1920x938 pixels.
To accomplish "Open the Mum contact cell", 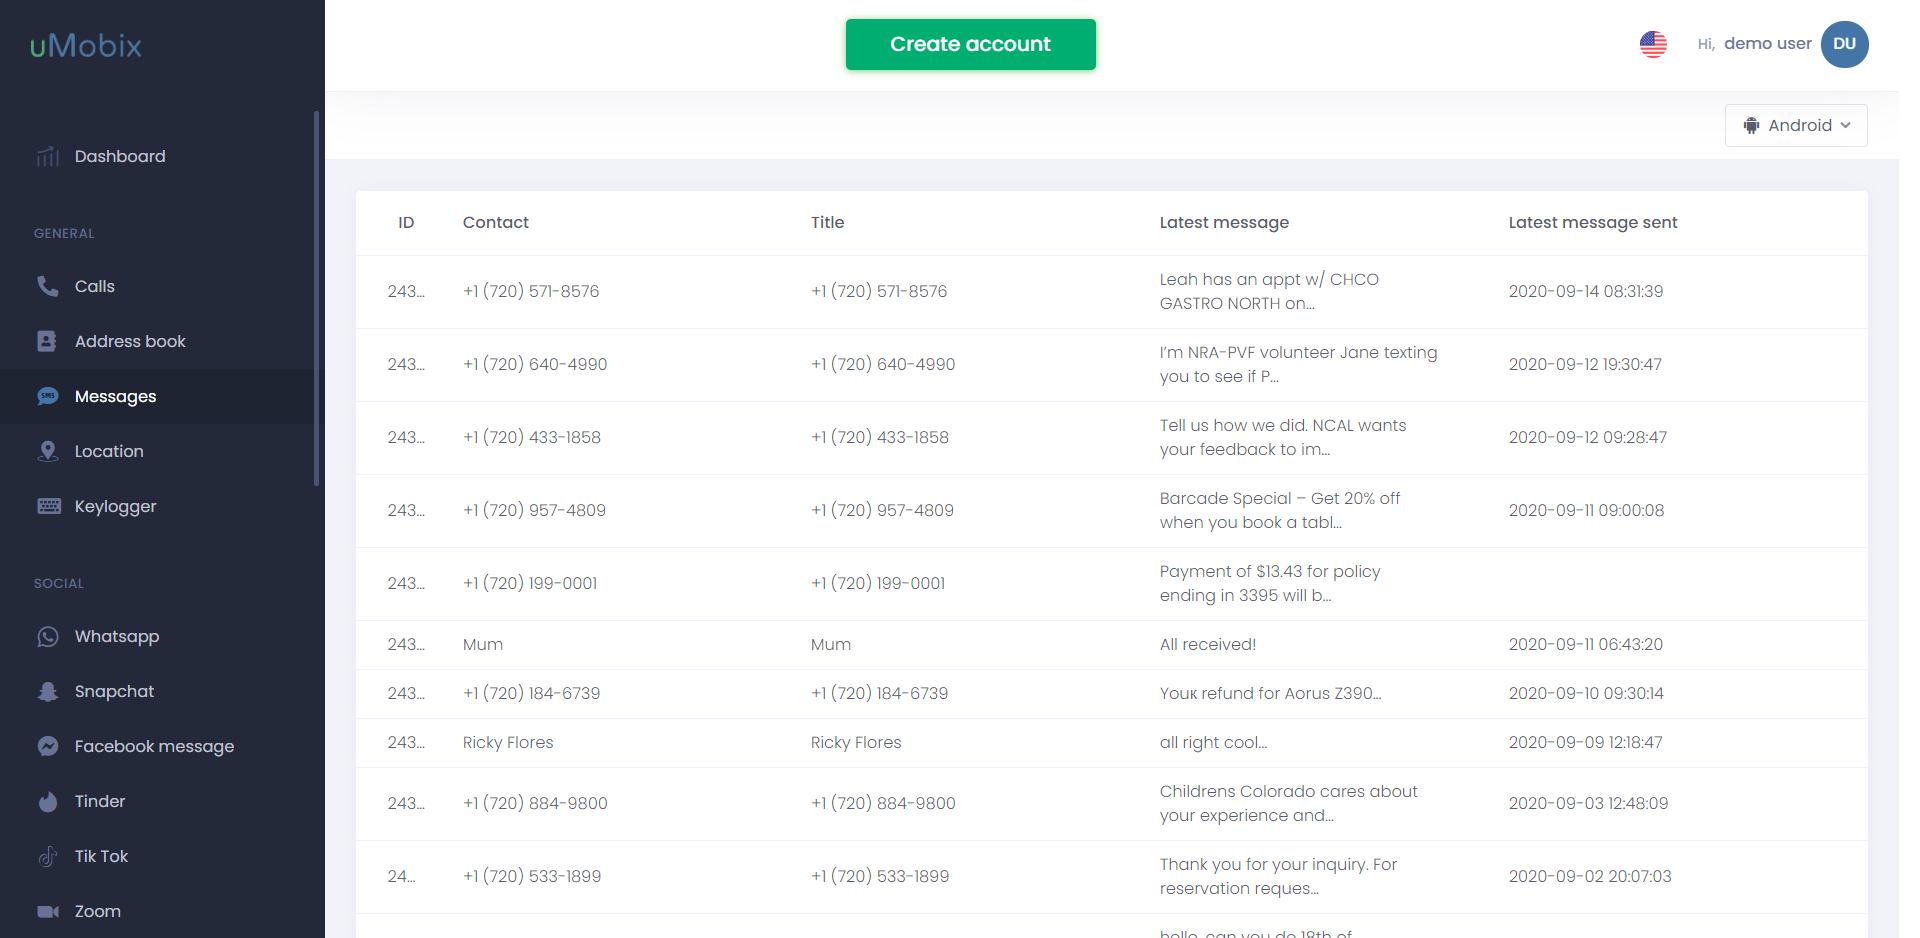I will 483,644.
